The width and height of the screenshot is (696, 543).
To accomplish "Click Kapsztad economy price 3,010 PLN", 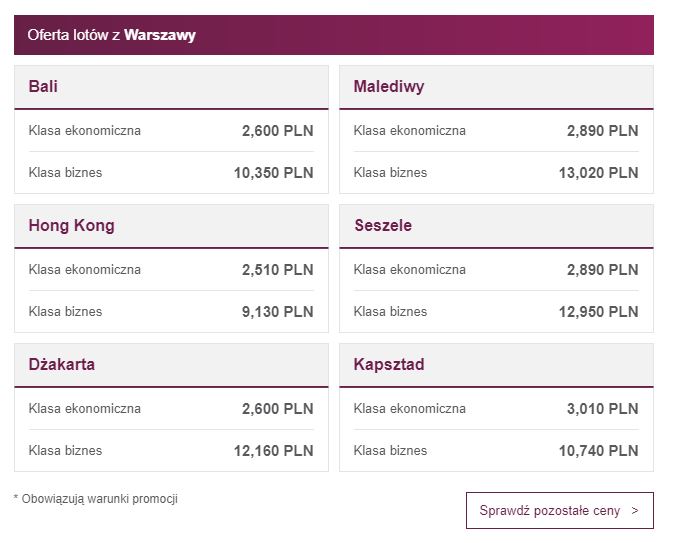I will [x=603, y=409].
